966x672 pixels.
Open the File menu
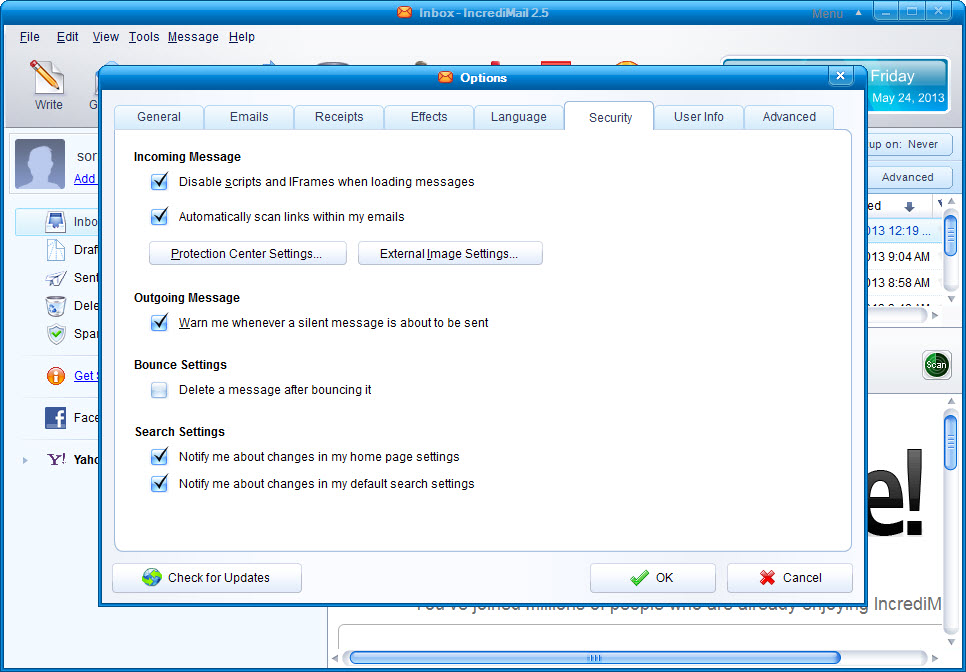click(30, 37)
